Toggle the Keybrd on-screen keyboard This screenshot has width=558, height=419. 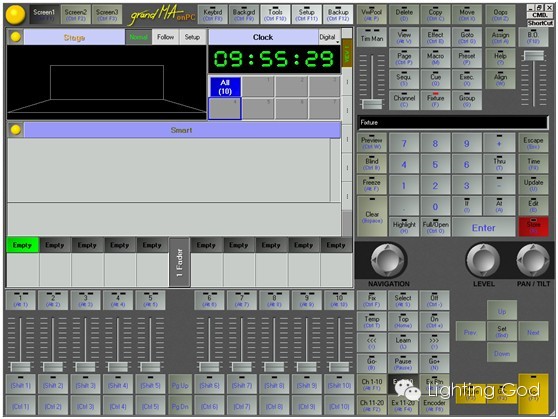tap(212, 15)
